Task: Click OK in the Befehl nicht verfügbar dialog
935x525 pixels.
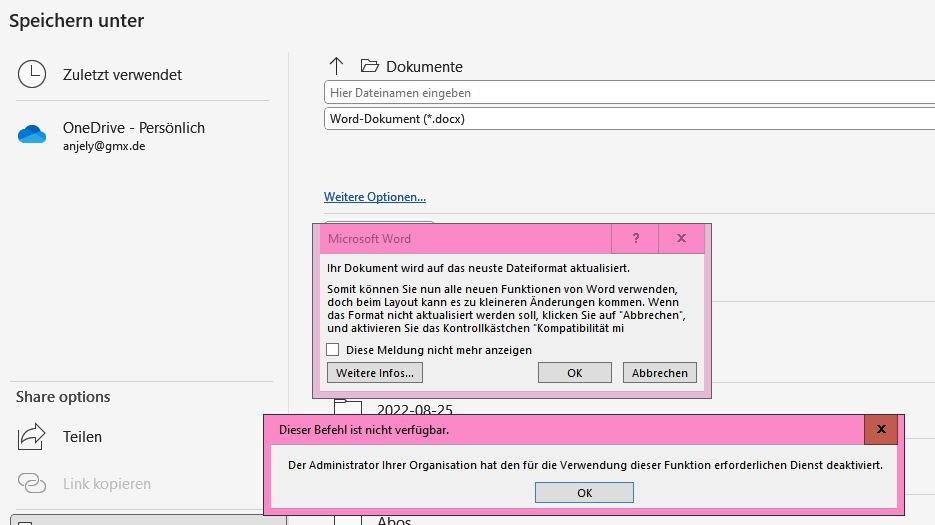Action: [584, 493]
